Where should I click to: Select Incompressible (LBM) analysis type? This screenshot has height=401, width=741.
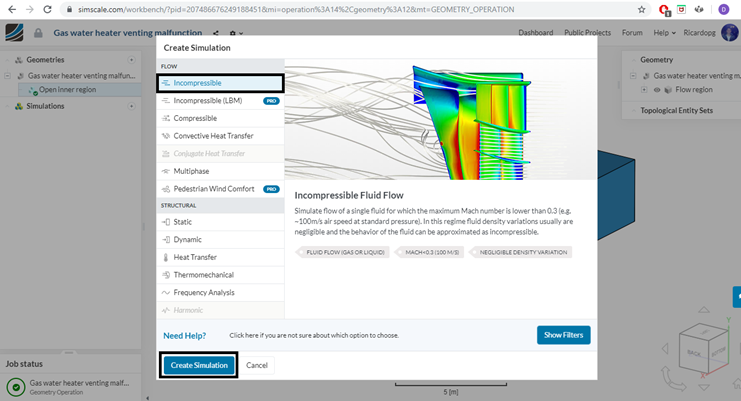tap(220, 101)
